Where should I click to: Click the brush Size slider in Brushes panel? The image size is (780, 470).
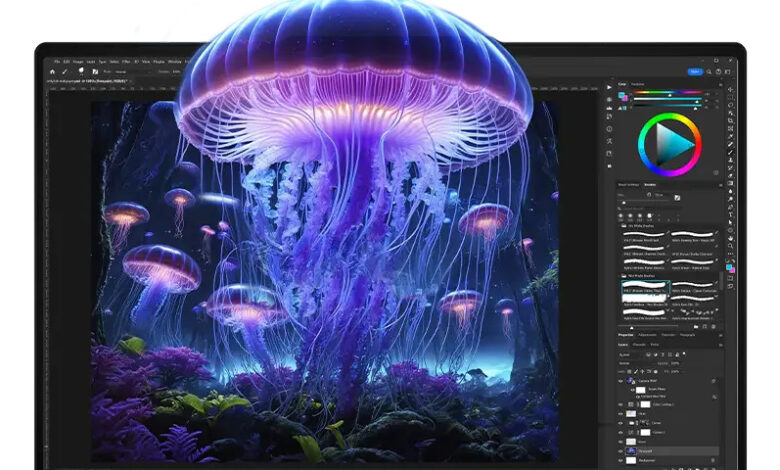pos(643,201)
